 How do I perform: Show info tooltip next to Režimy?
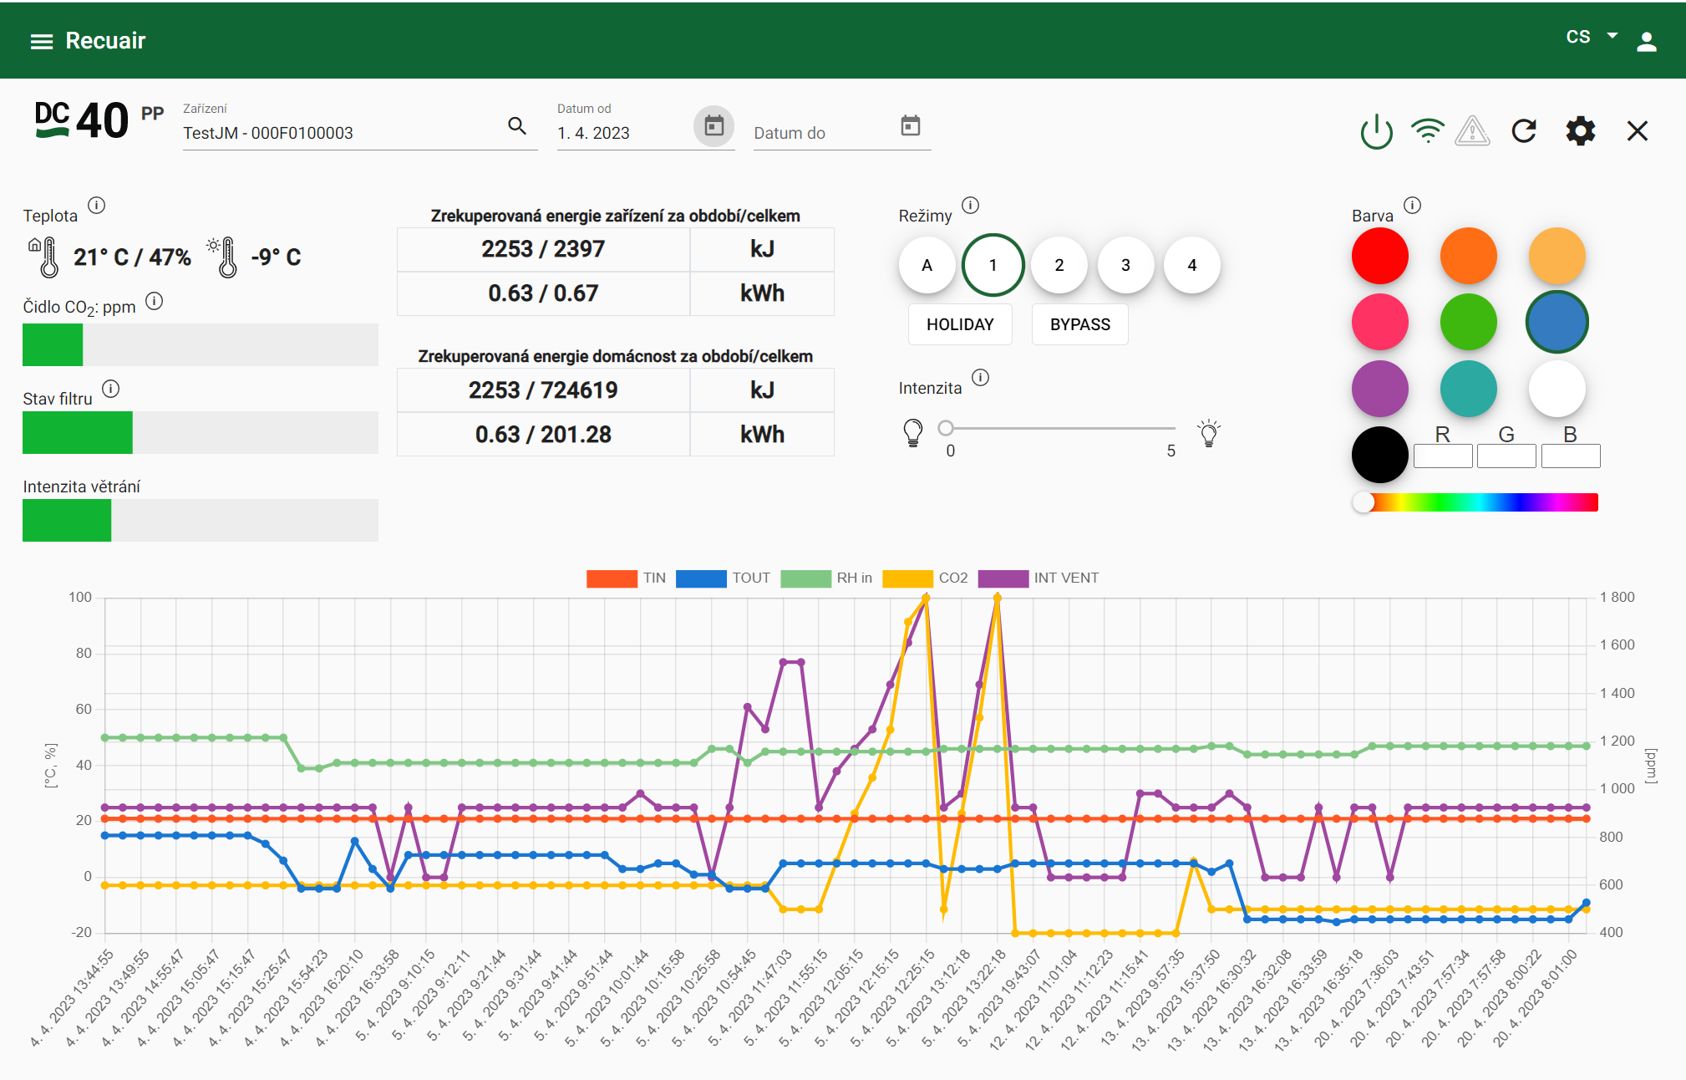pyautogui.click(x=970, y=206)
